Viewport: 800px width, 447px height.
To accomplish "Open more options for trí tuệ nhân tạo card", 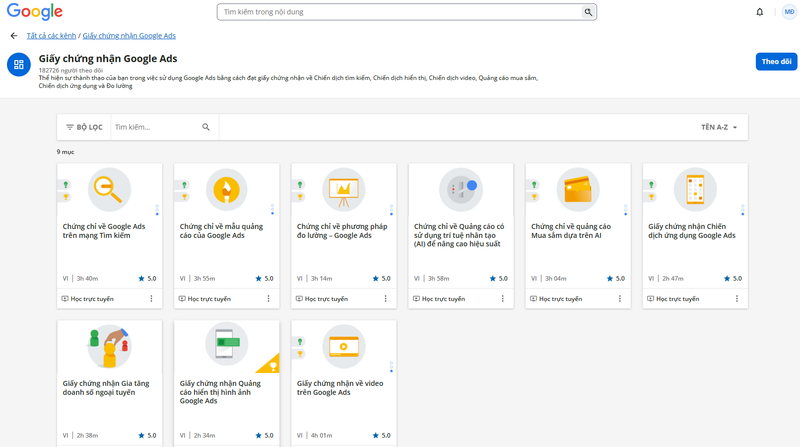I will (x=503, y=299).
